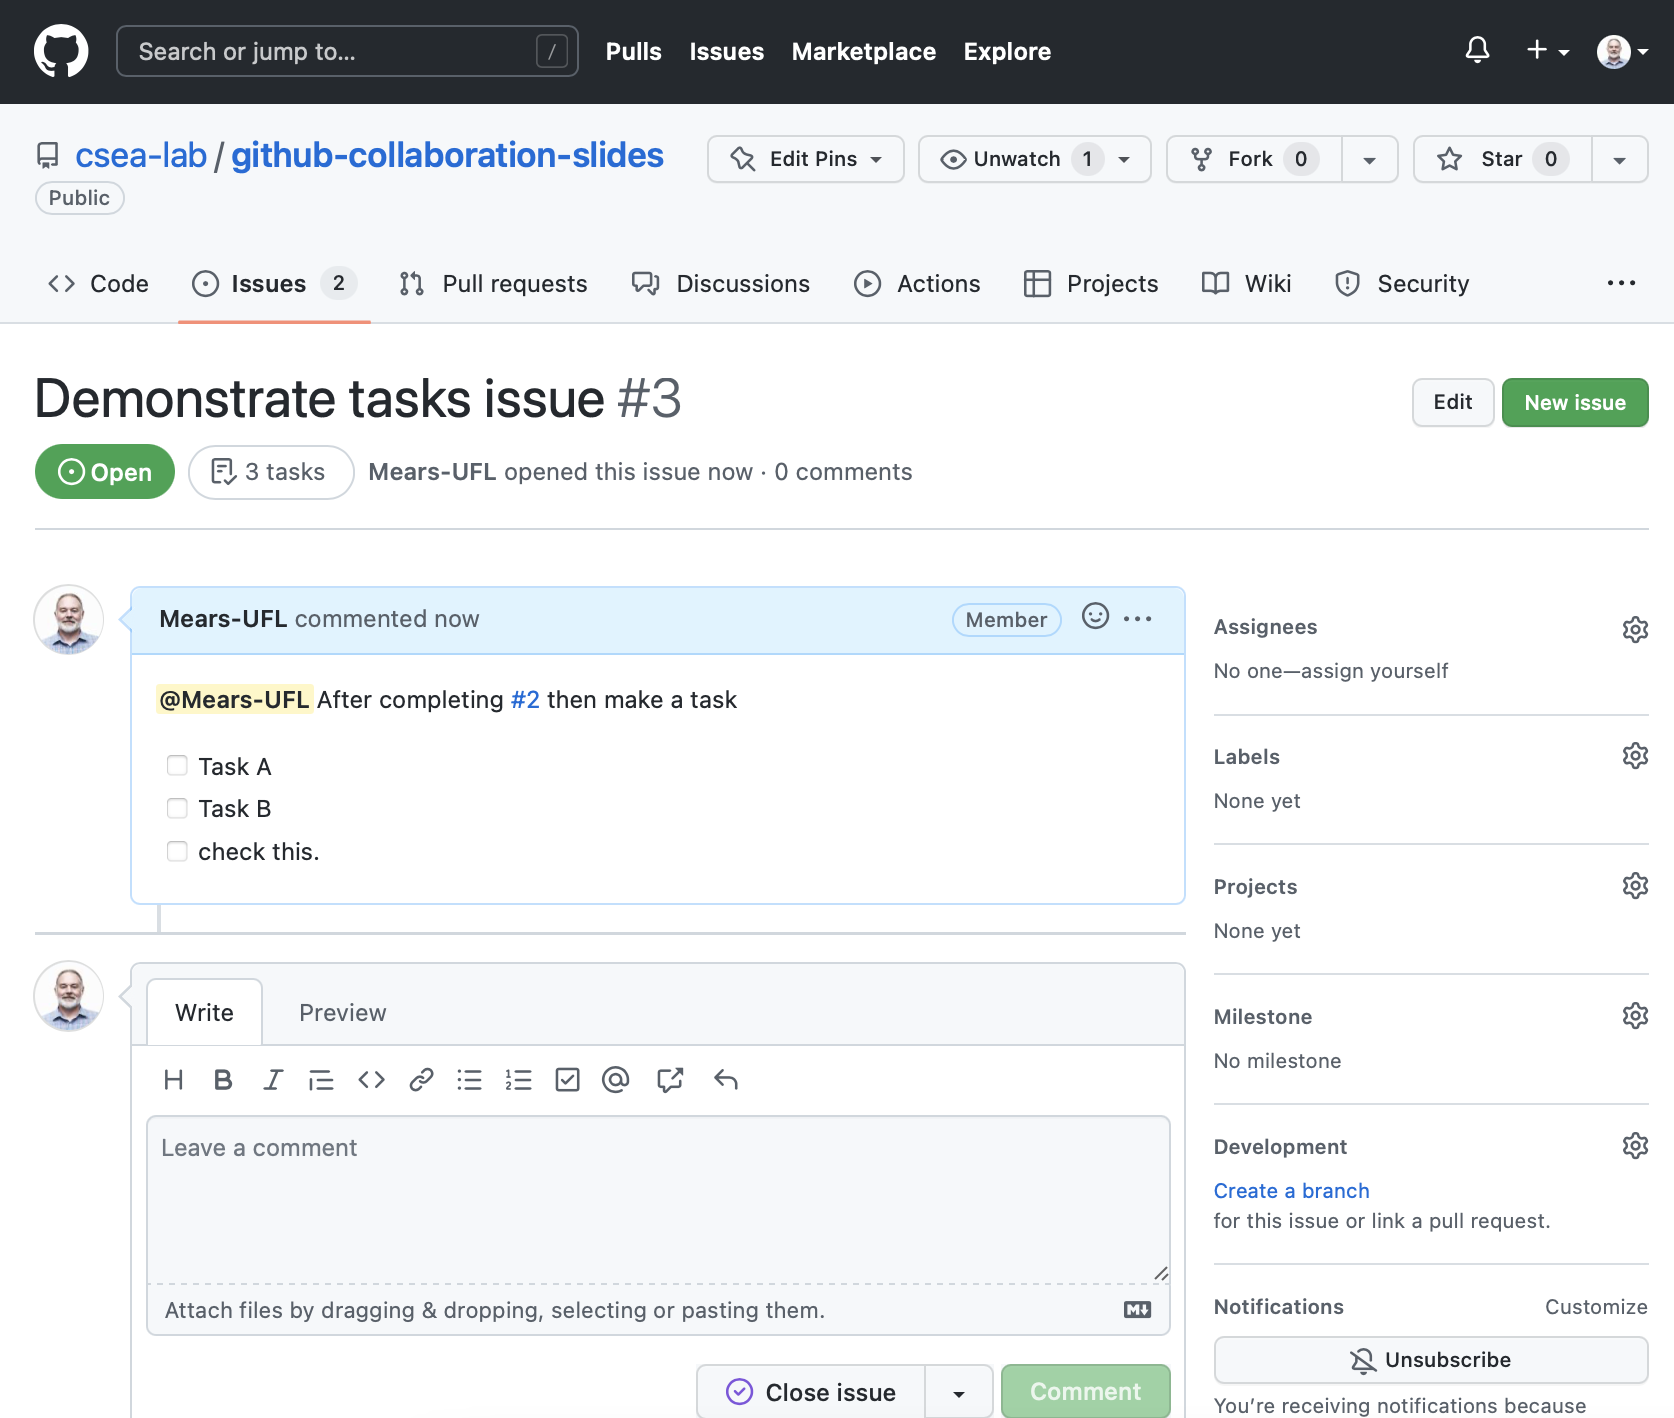1674x1418 pixels.
Task: Check the Task B checkbox
Action: tap(177, 808)
